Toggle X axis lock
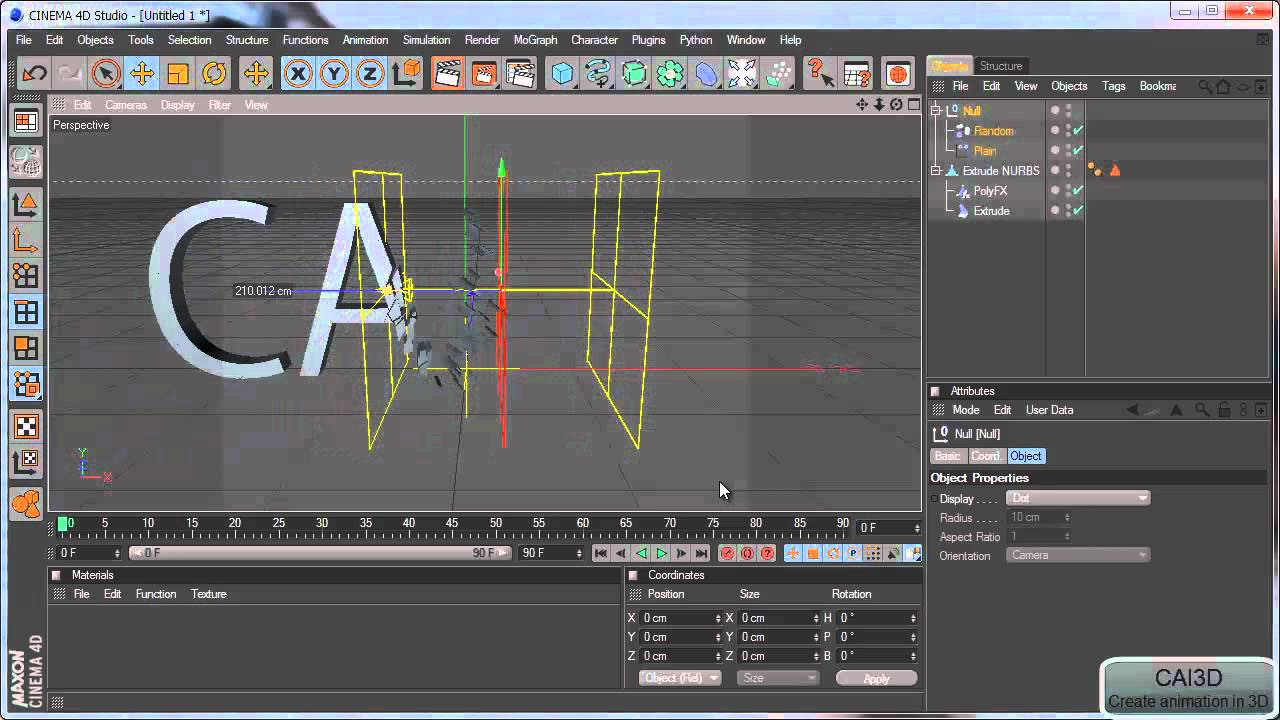 pos(297,74)
